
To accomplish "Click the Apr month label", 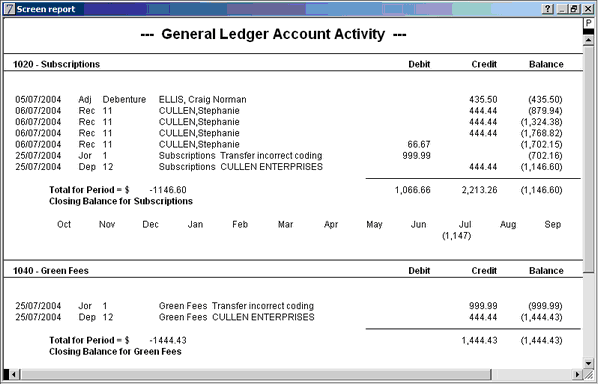I will 331,225.
